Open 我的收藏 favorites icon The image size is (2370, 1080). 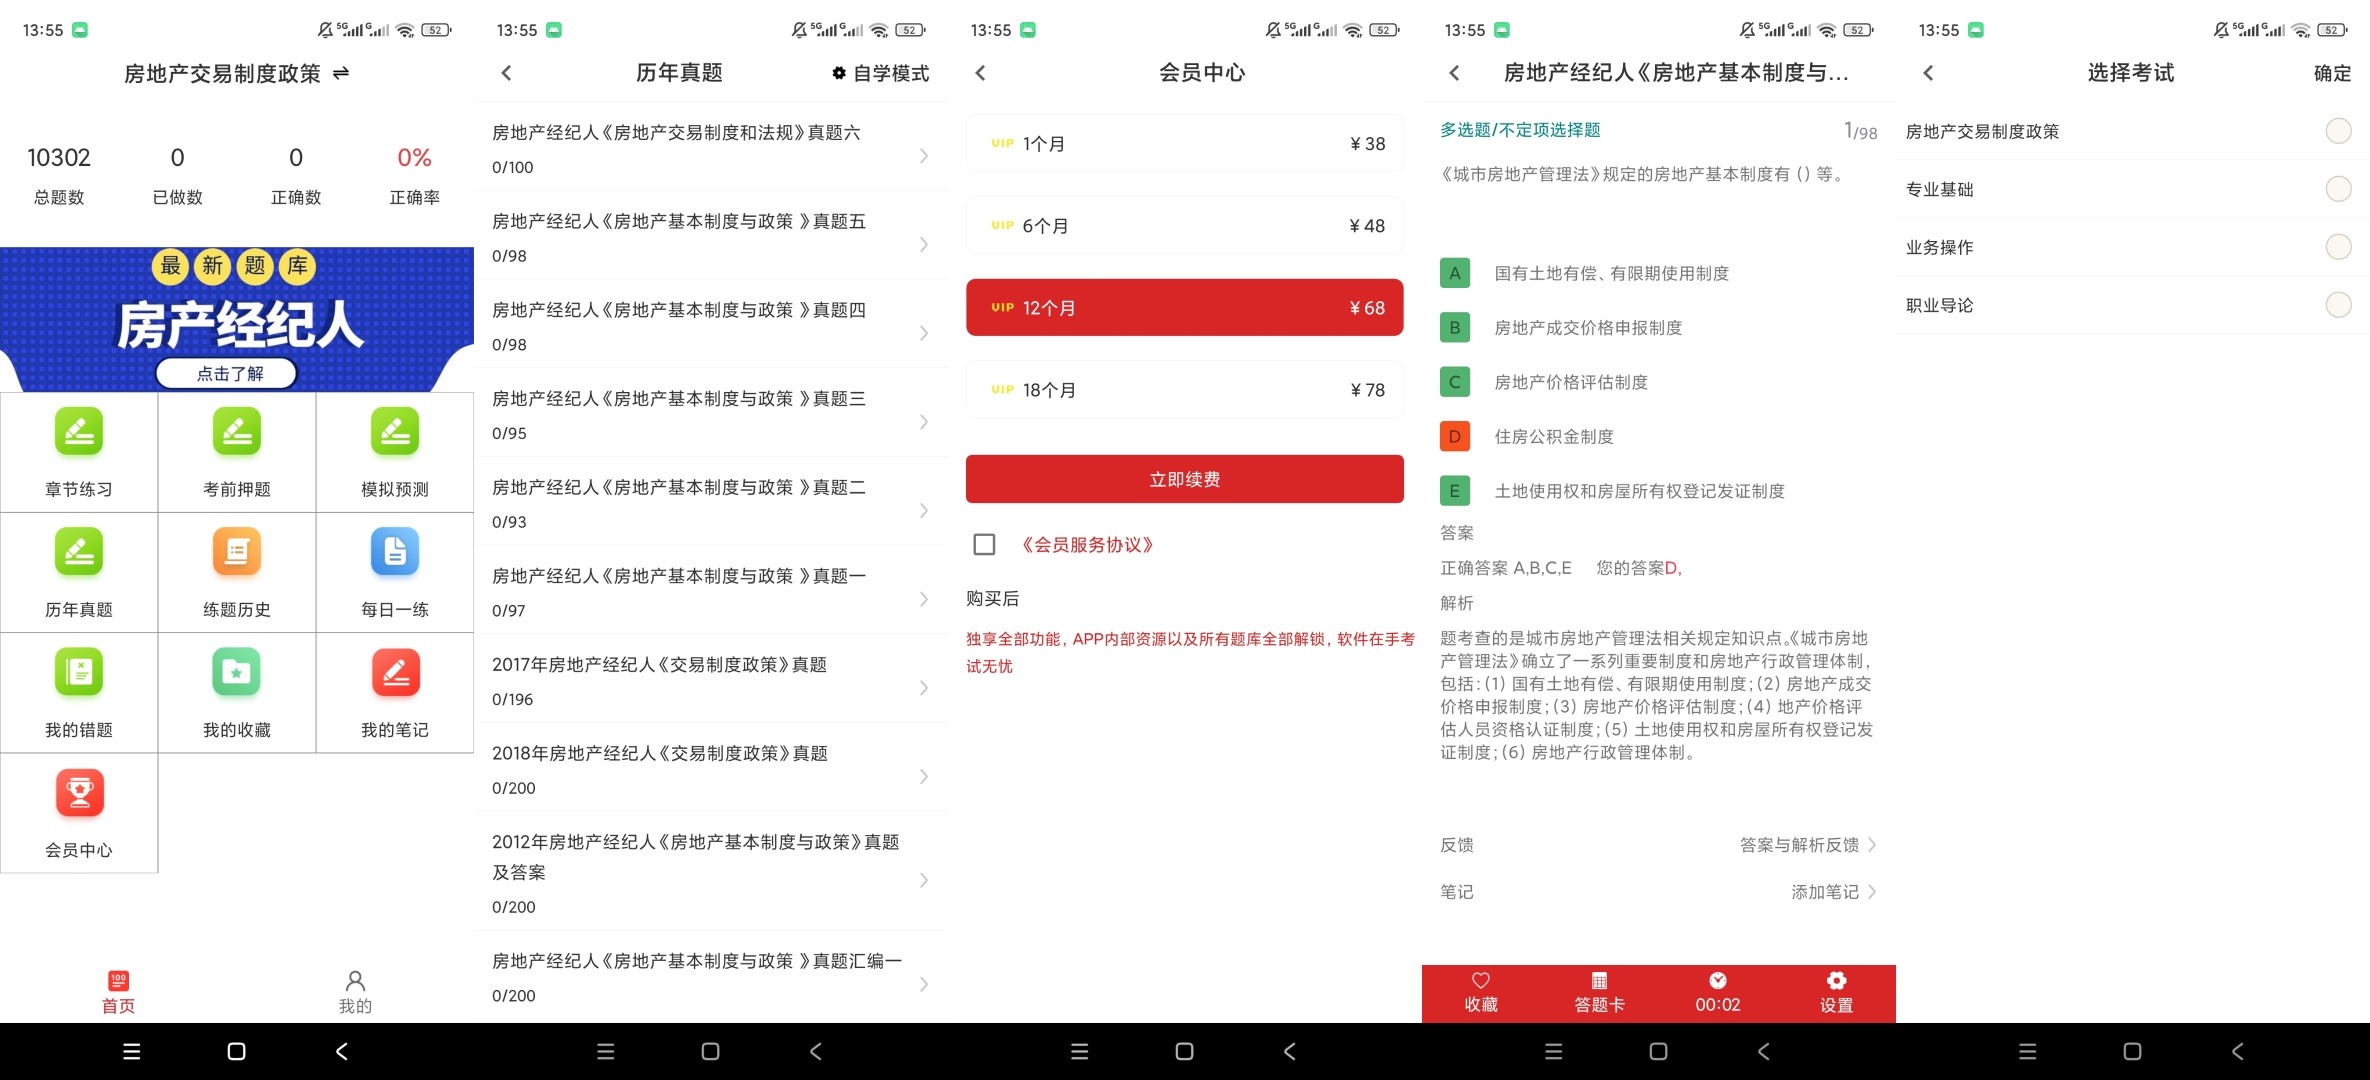point(237,673)
